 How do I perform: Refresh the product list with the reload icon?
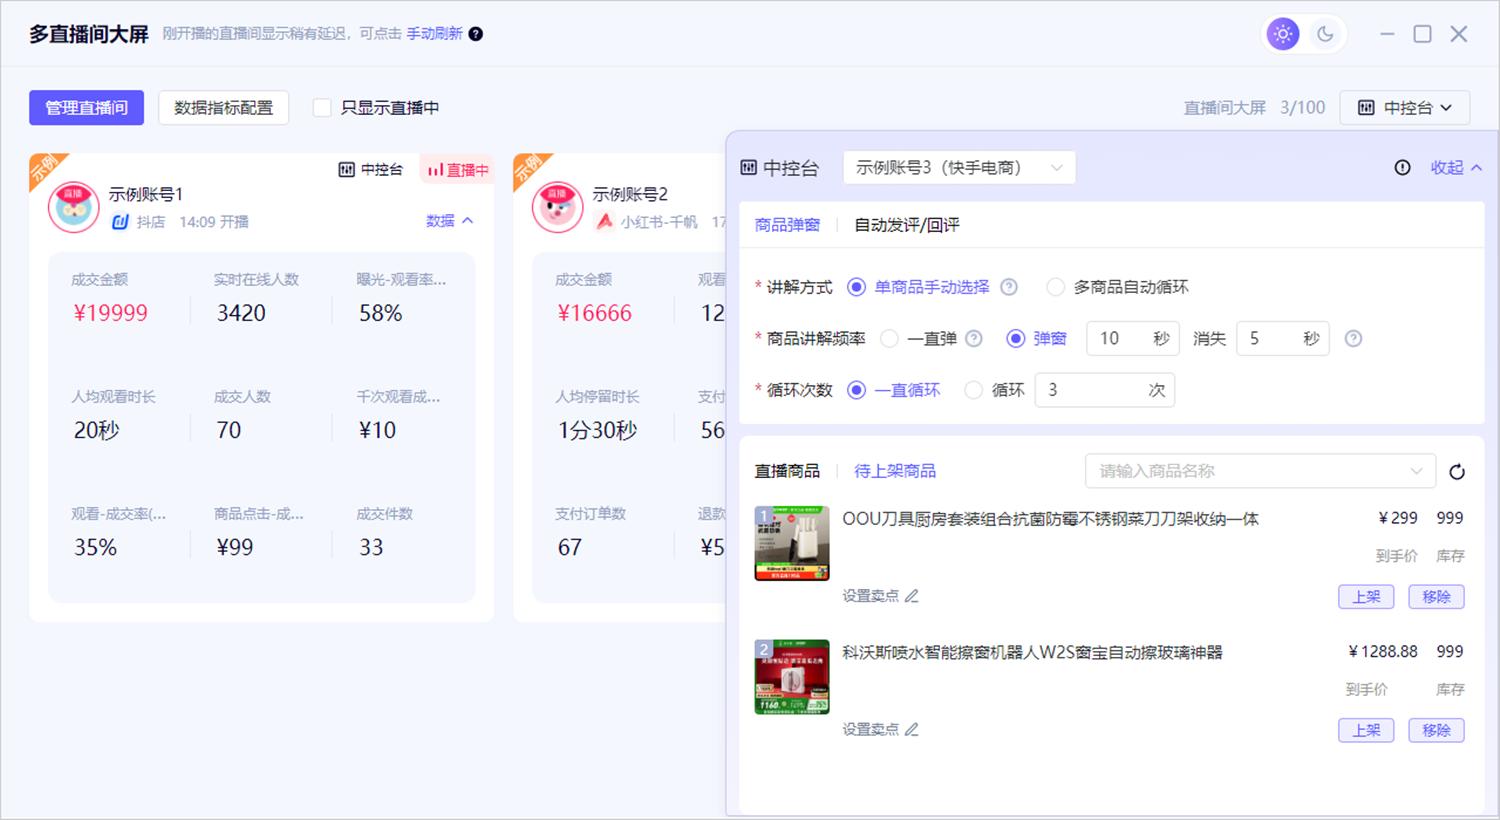[1457, 472]
